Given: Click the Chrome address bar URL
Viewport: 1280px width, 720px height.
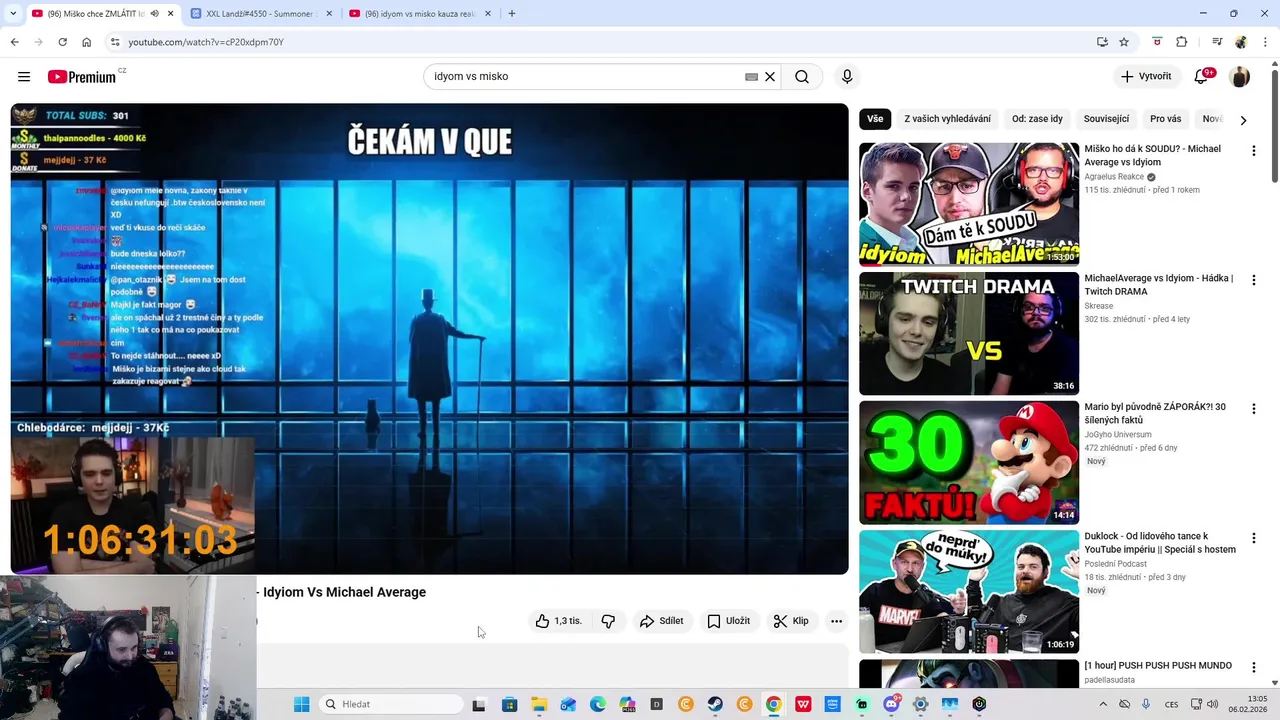Looking at the screenshot, I should coord(206,42).
